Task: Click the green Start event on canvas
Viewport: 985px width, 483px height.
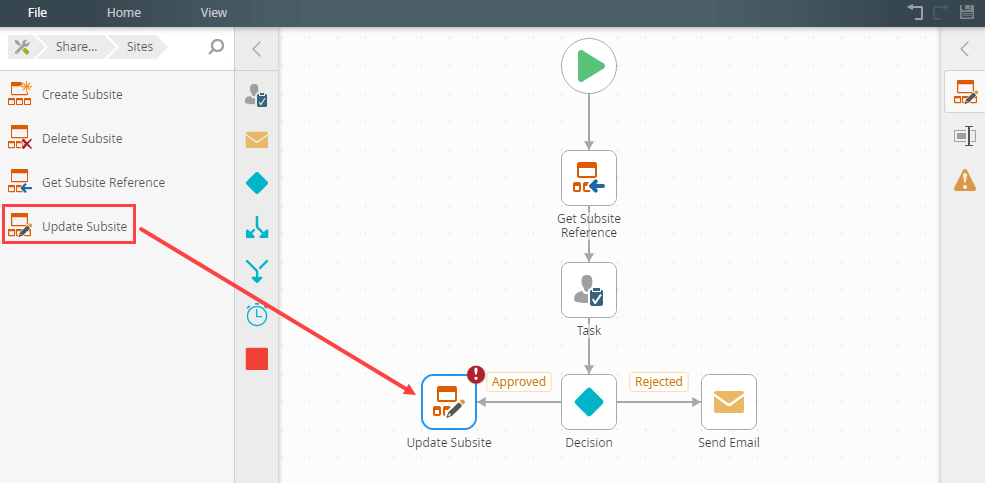Action: click(x=589, y=66)
